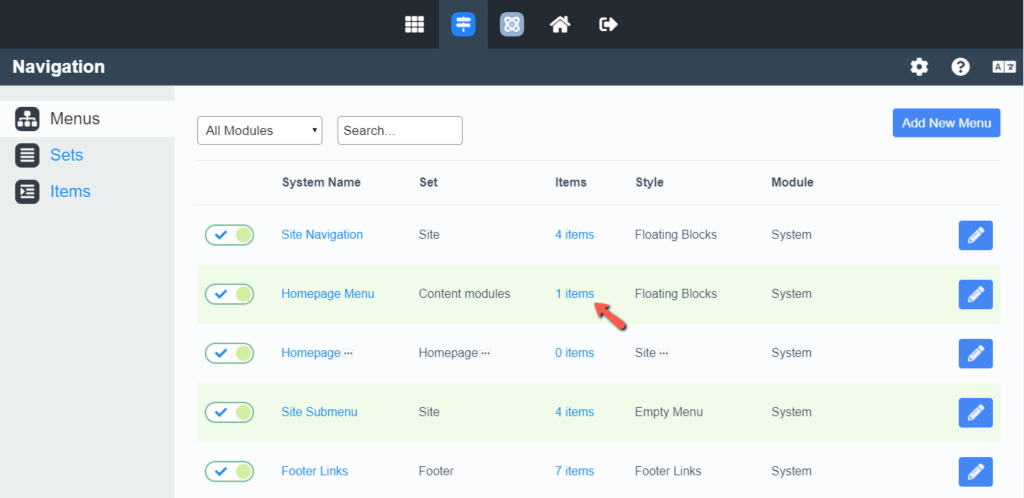Open the 1 items link for Homepage Menu
The height and width of the screenshot is (498, 1024).
(x=574, y=294)
